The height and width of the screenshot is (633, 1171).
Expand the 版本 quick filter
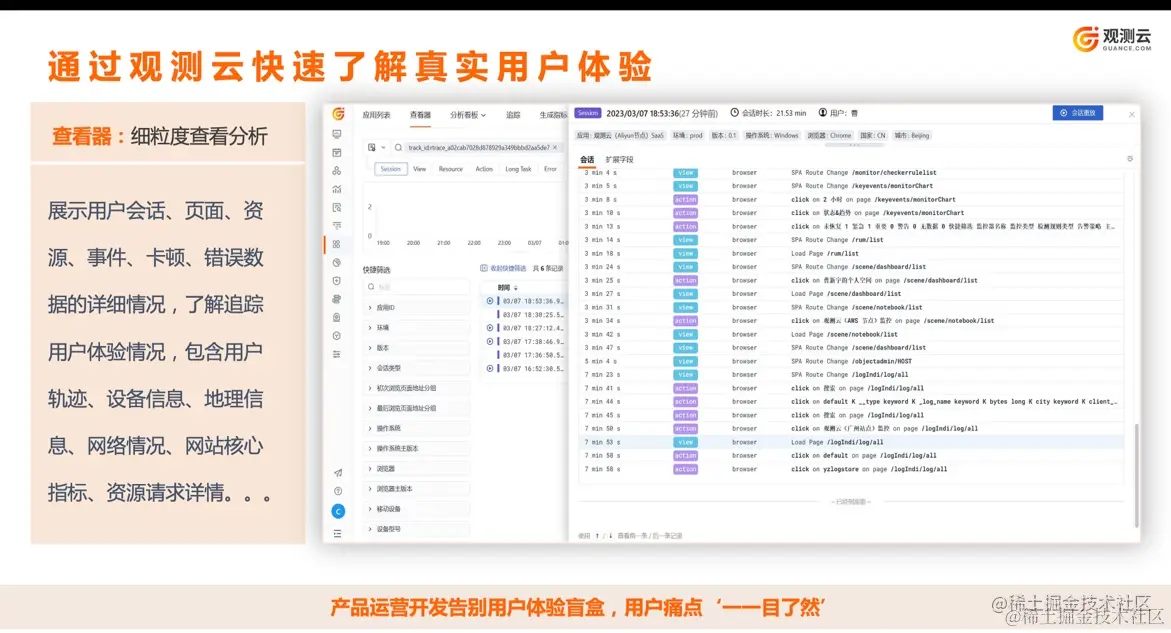[x=418, y=348]
